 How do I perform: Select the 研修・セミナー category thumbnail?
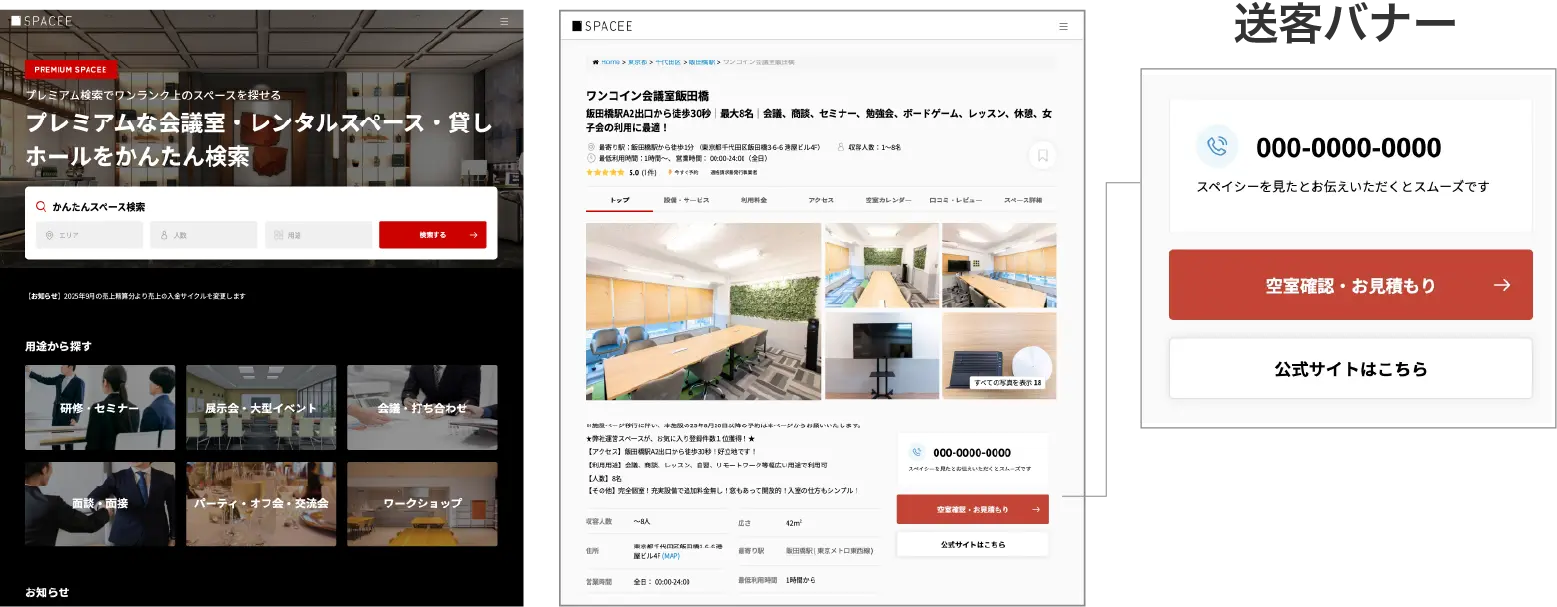pyautogui.click(x=100, y=407)
